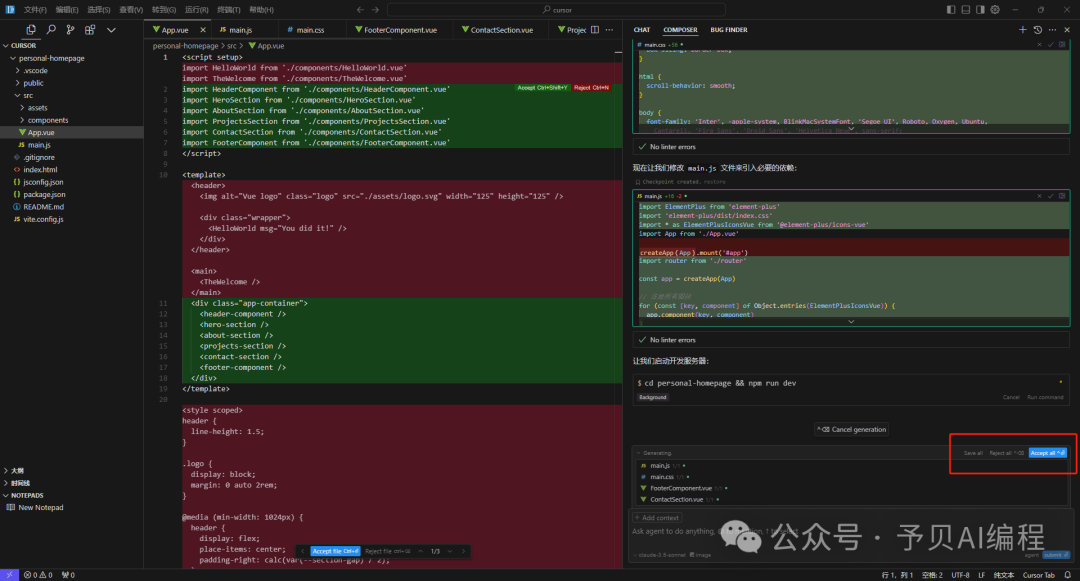
Task: Switch to the ContactSection.vue editor tab
Action: point(501,30)
